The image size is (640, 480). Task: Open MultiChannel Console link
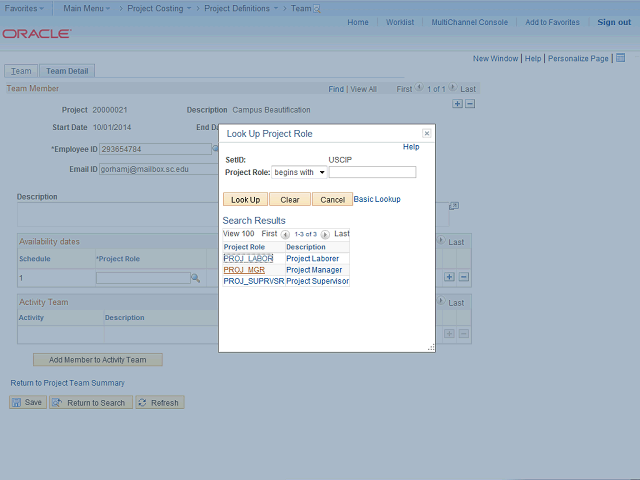pos(470,22)
